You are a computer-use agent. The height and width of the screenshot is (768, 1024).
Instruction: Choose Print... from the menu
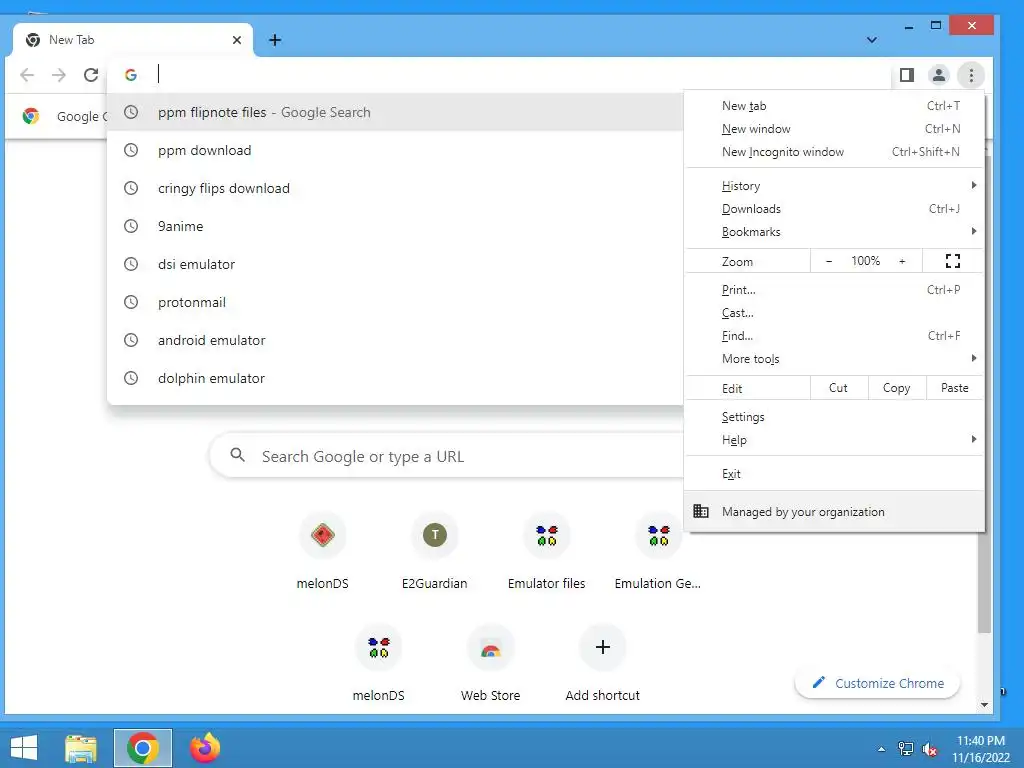pyautogui.click(x=835, y=290)
